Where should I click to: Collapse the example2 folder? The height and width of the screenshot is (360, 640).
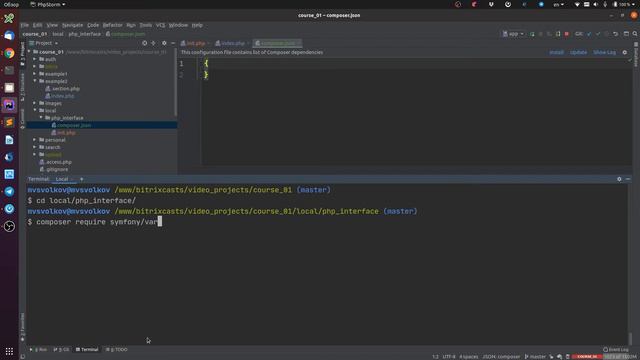click(x=35, y=81)
